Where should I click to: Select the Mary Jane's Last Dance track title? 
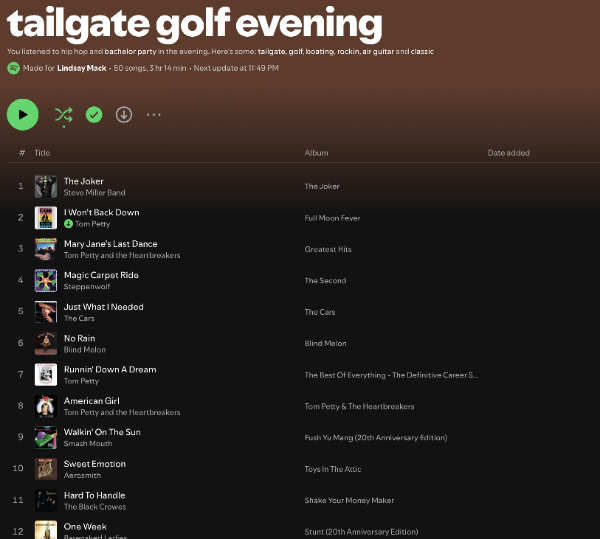pyautogui.click(x=111, y=244)
